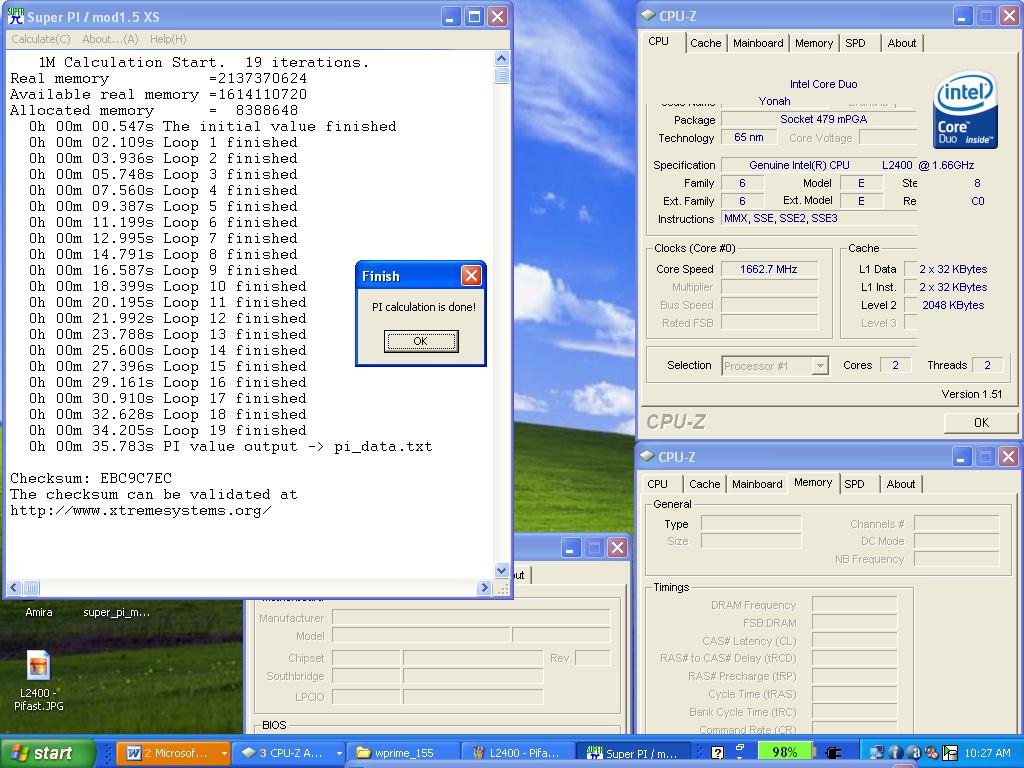Switch to the Mainboard tab in top CPU-Z window
Screen dimensions: 1024x768
(x=758, y=43)
